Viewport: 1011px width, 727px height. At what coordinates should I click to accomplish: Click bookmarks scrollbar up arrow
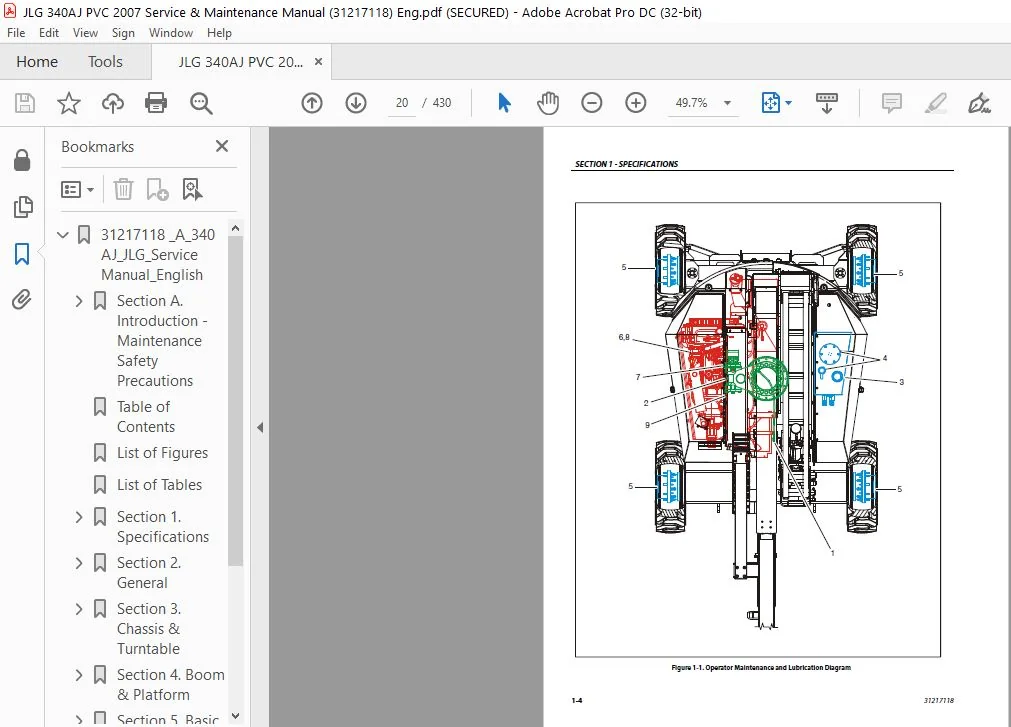pyautogui.click(x=235, y=229)
